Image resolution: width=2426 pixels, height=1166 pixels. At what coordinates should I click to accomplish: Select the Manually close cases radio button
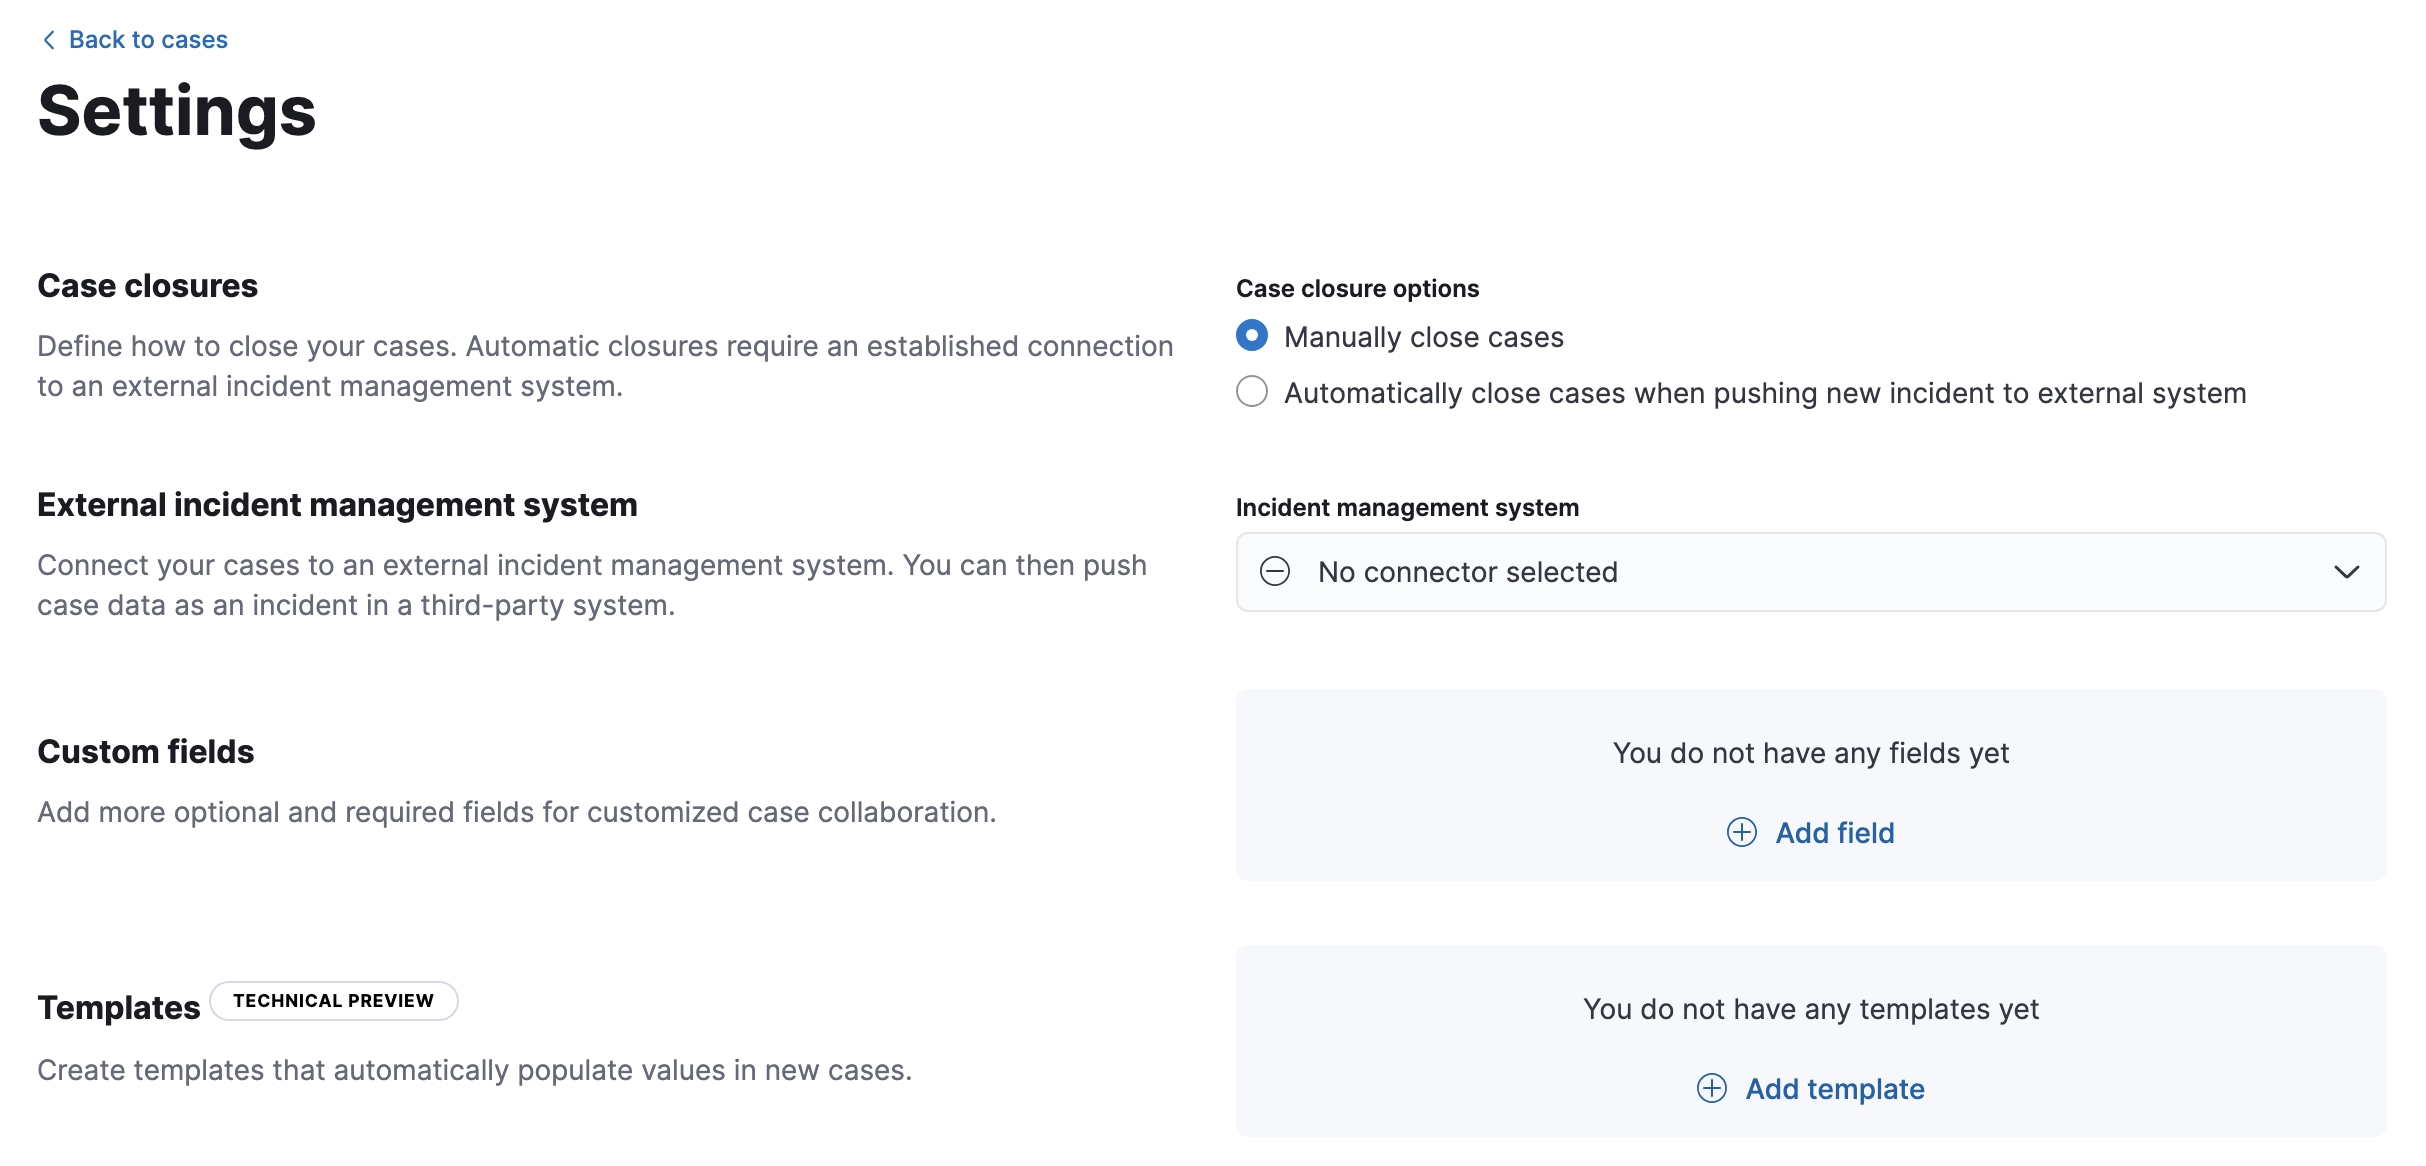click(x=1251, y=337)
